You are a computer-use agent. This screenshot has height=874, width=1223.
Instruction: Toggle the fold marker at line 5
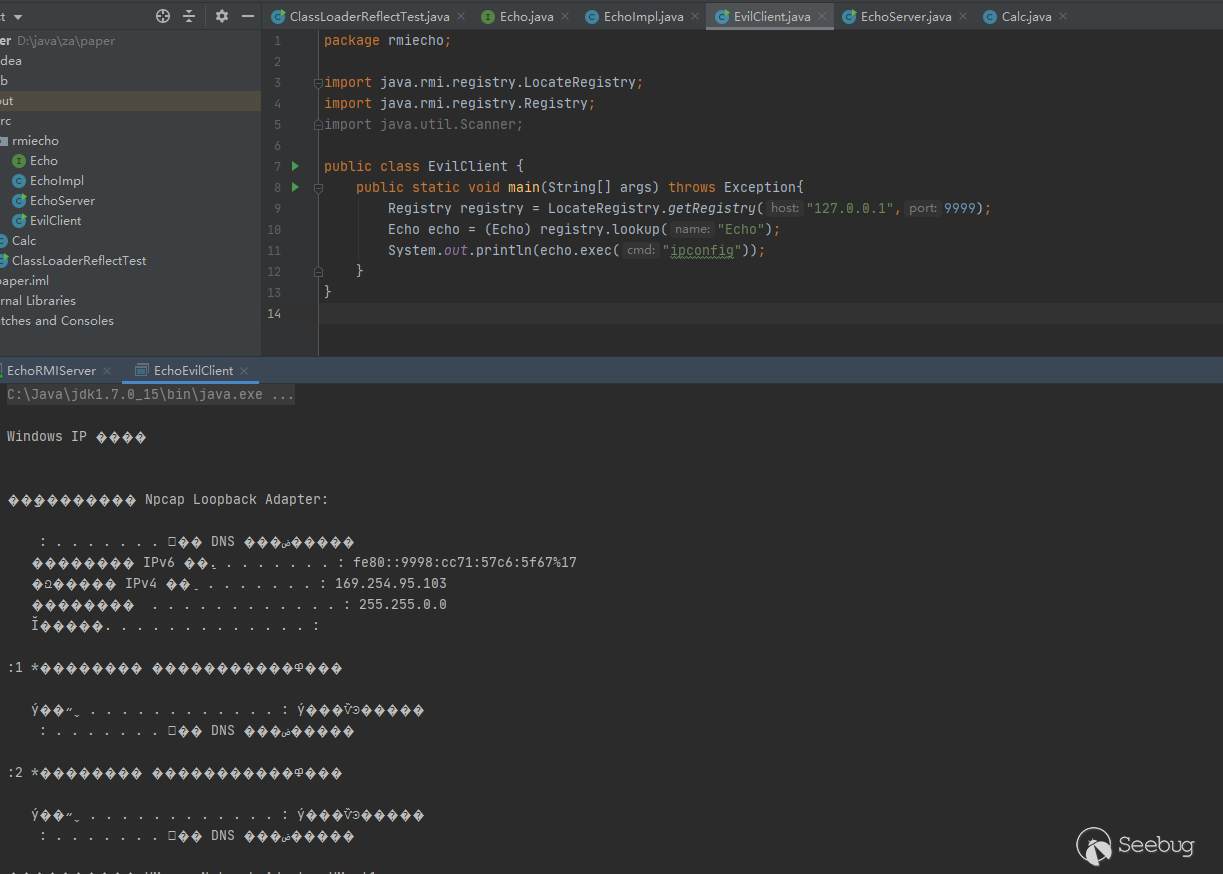click(318, 125)
